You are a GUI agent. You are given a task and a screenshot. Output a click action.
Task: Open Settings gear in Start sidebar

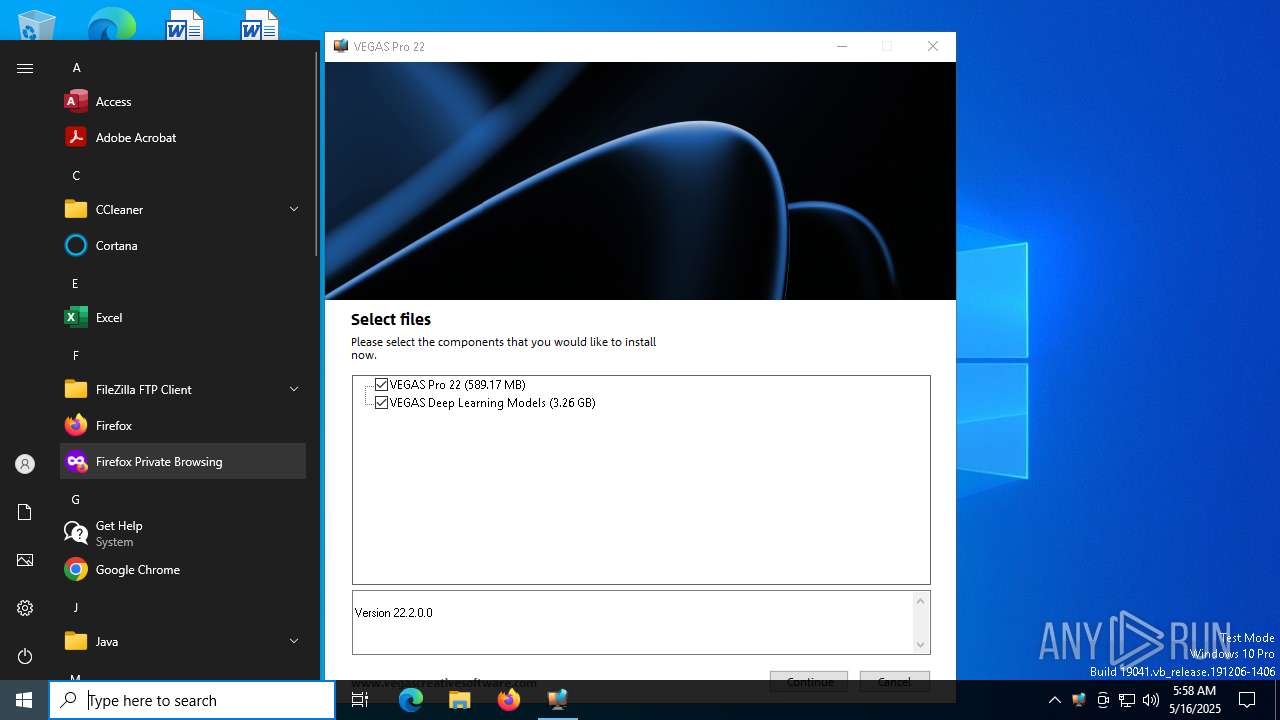coord(25,608)
